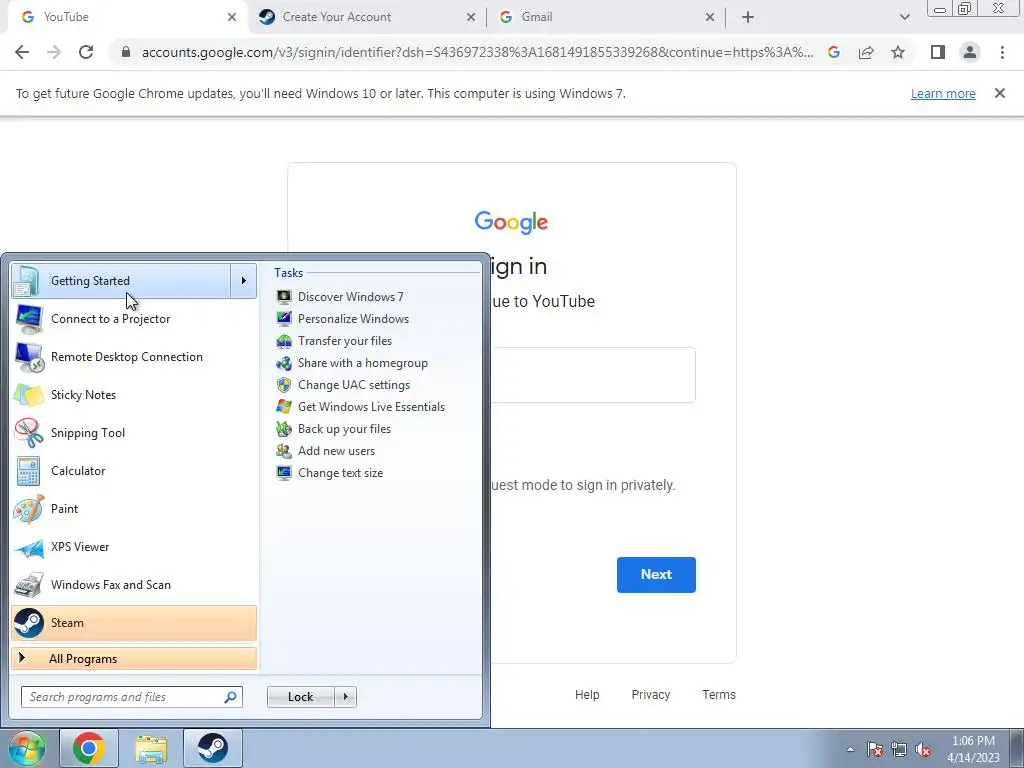Switch to the Create Your Account tab
Screen dimensions: 1024x768
coord(366,17)
